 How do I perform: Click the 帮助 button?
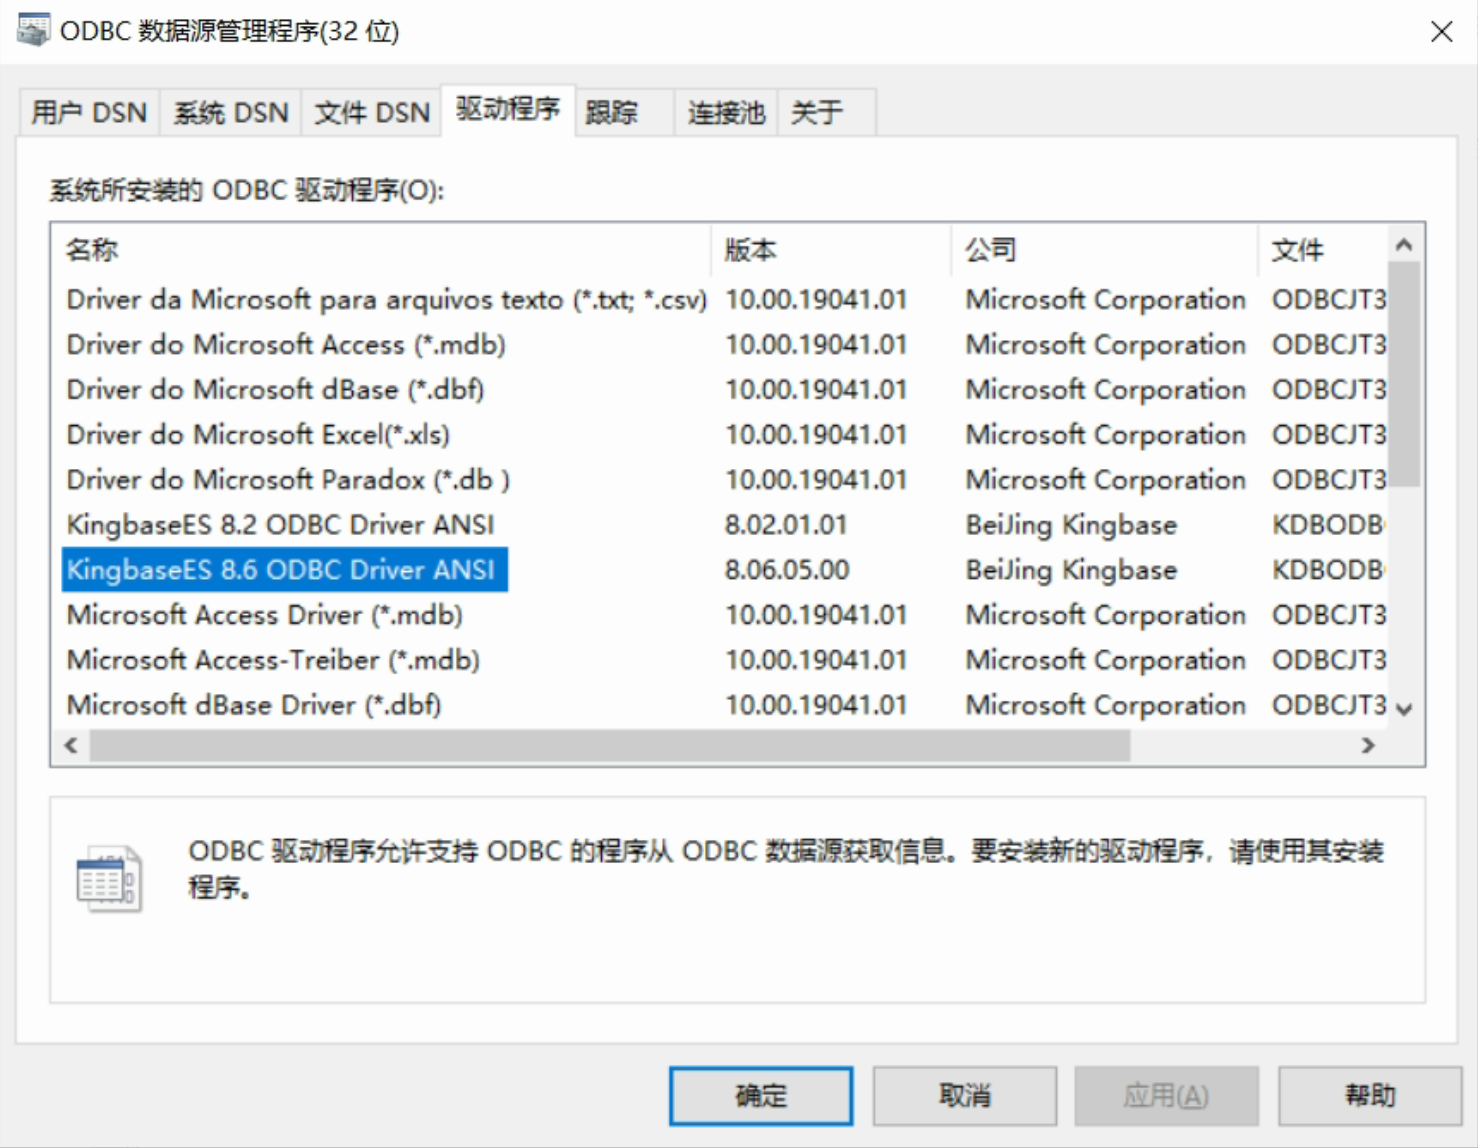pyautogui.click(x=1370, y=1095)
